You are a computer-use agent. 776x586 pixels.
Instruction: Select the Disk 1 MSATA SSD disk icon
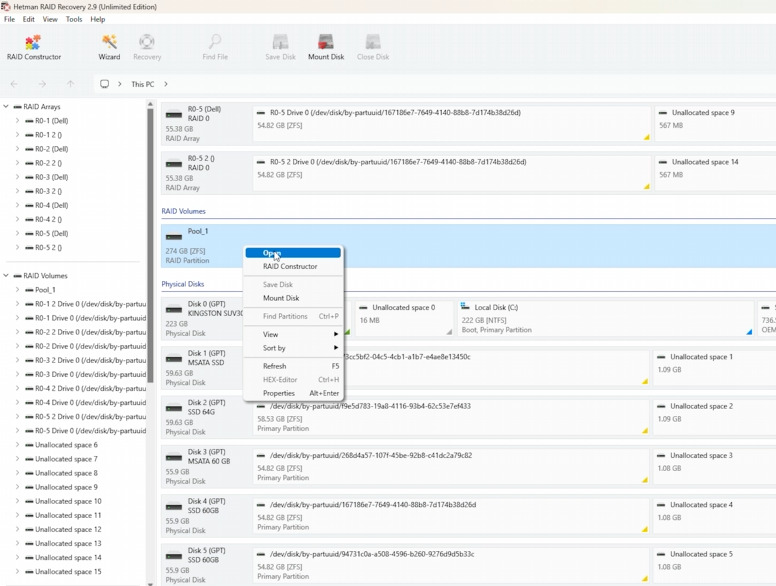click(174, 359)
